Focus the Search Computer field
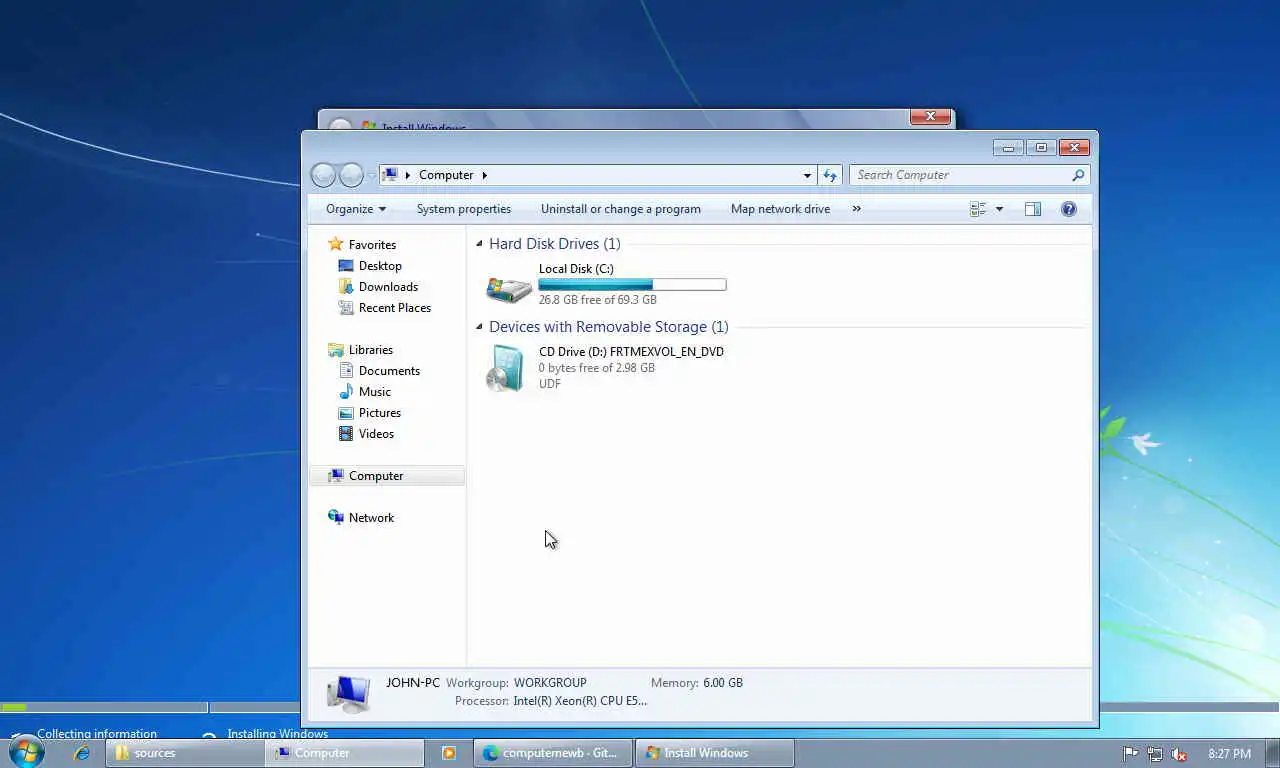Image resolution: width=1280 pixels, height=768 pixels. (960, 175)
